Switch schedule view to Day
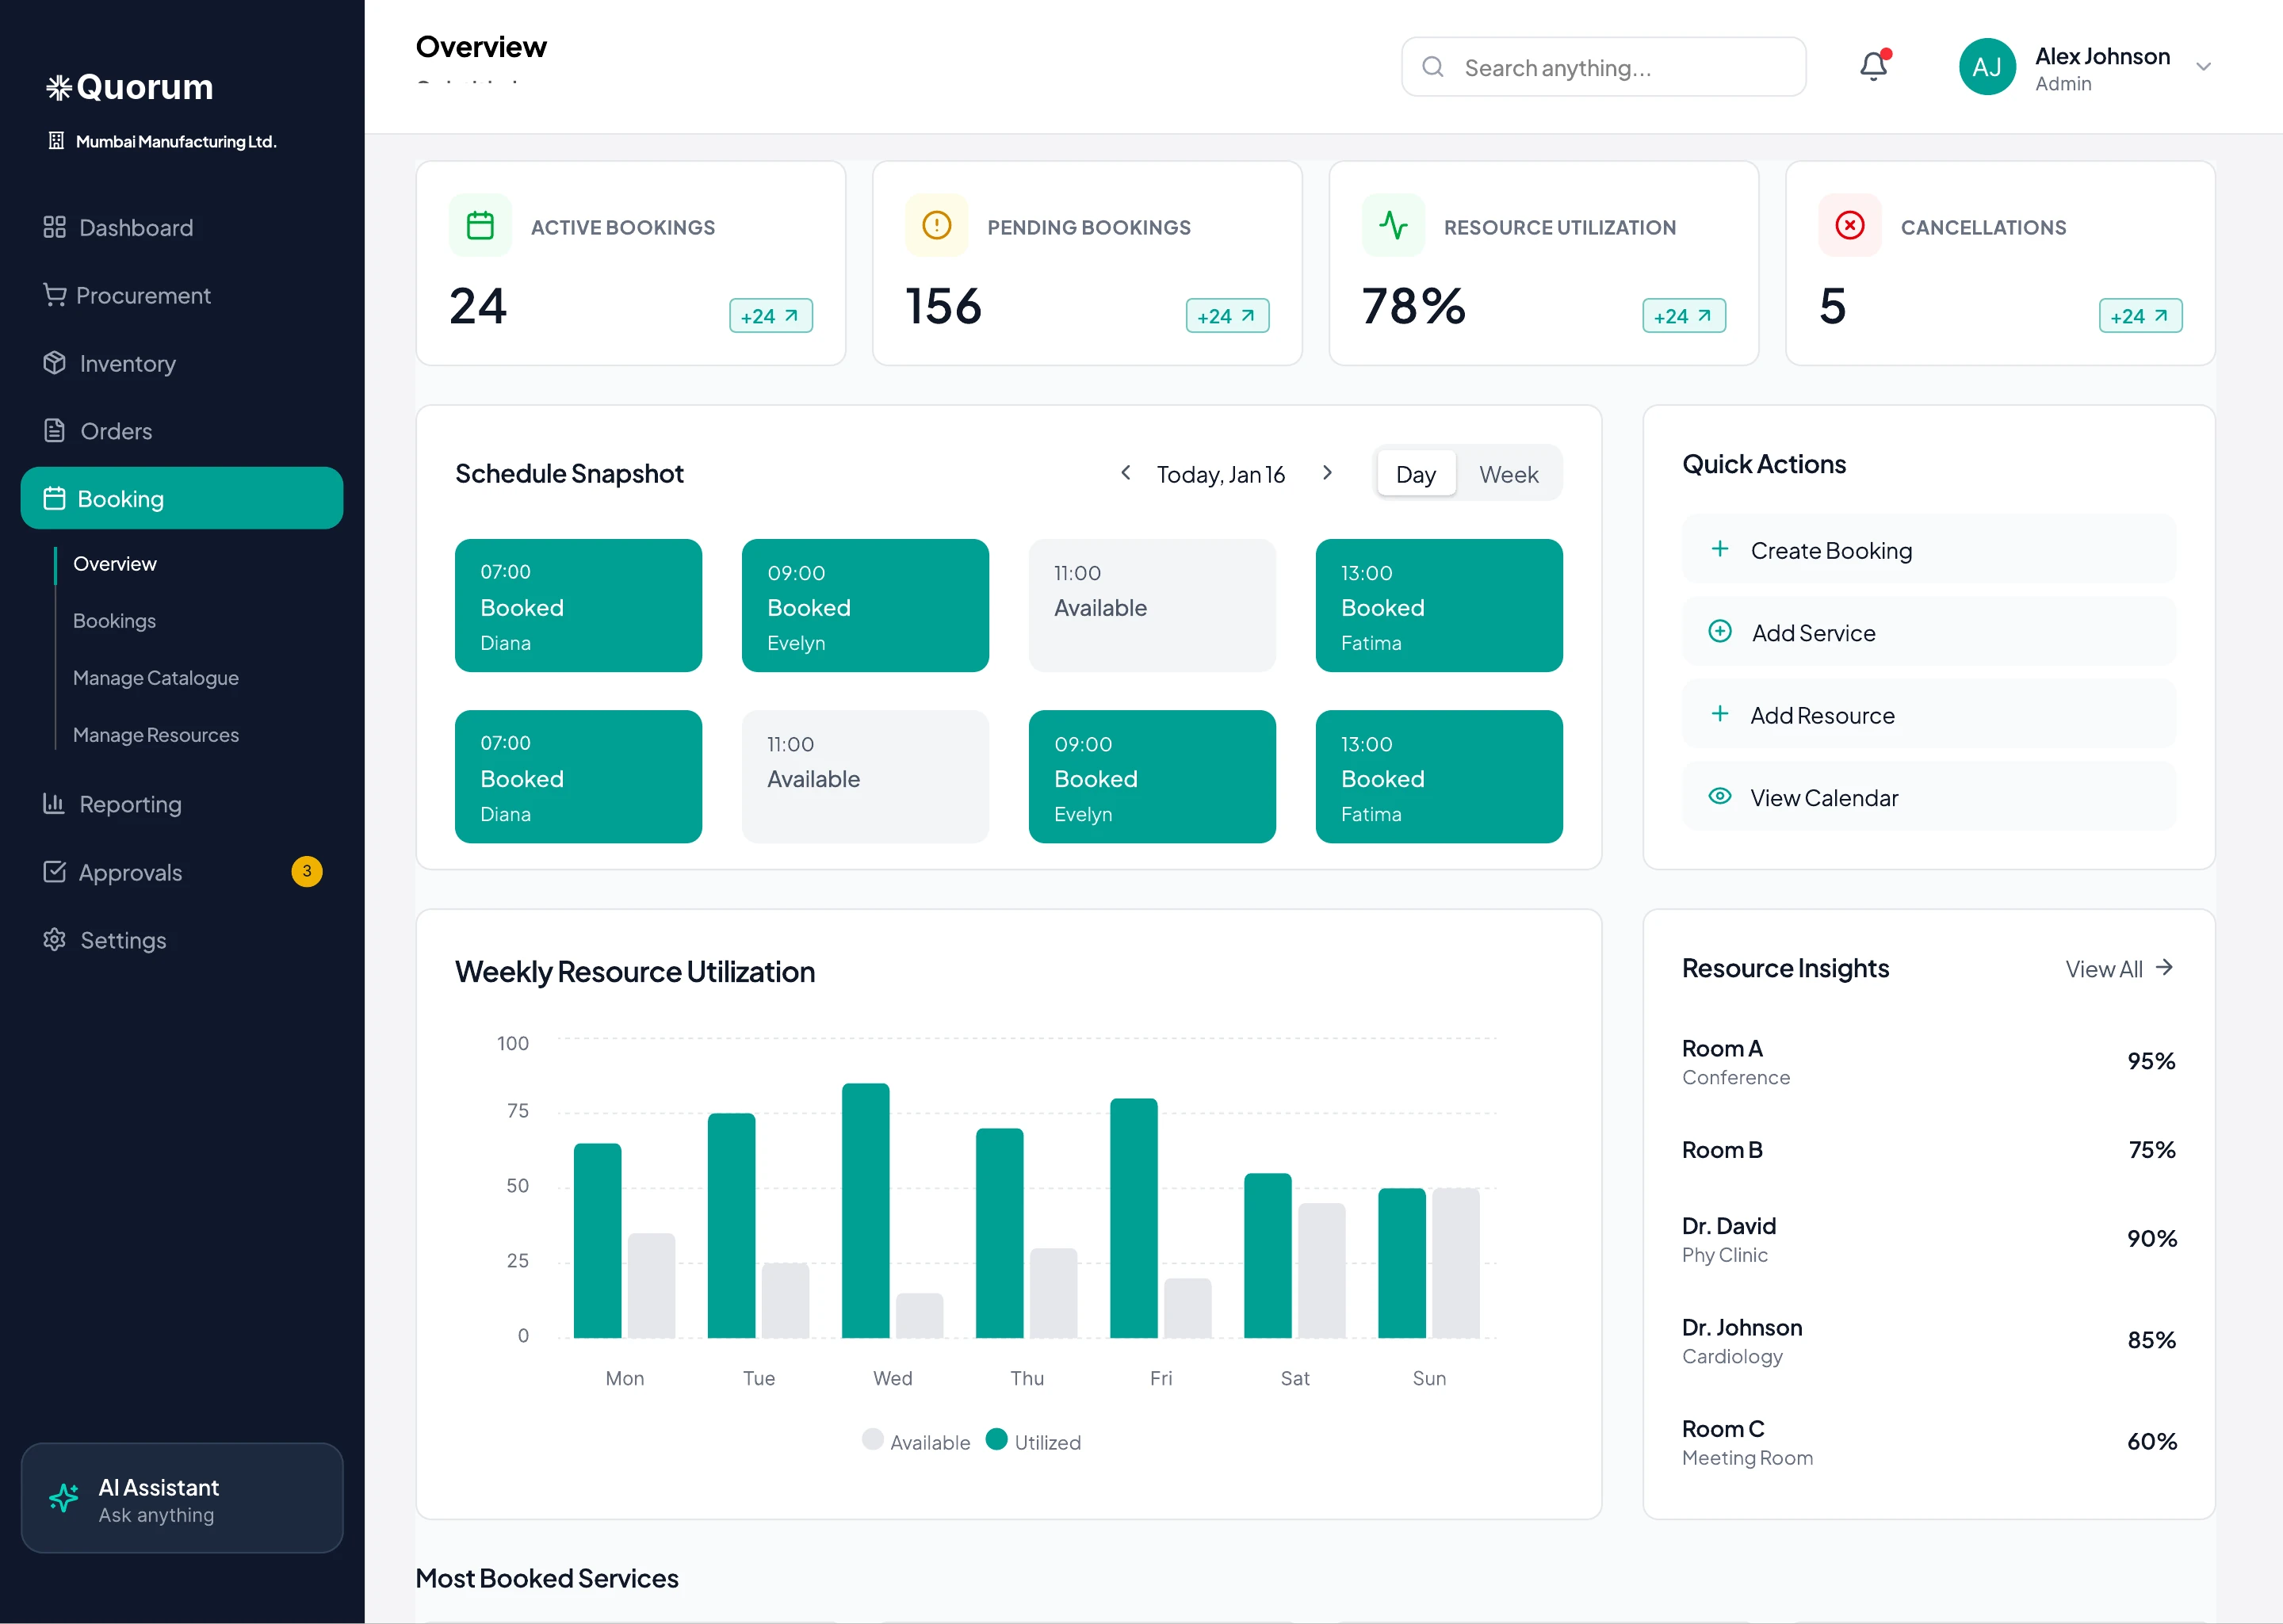The image size is (2283, 1624). (x=1416, y=474)
